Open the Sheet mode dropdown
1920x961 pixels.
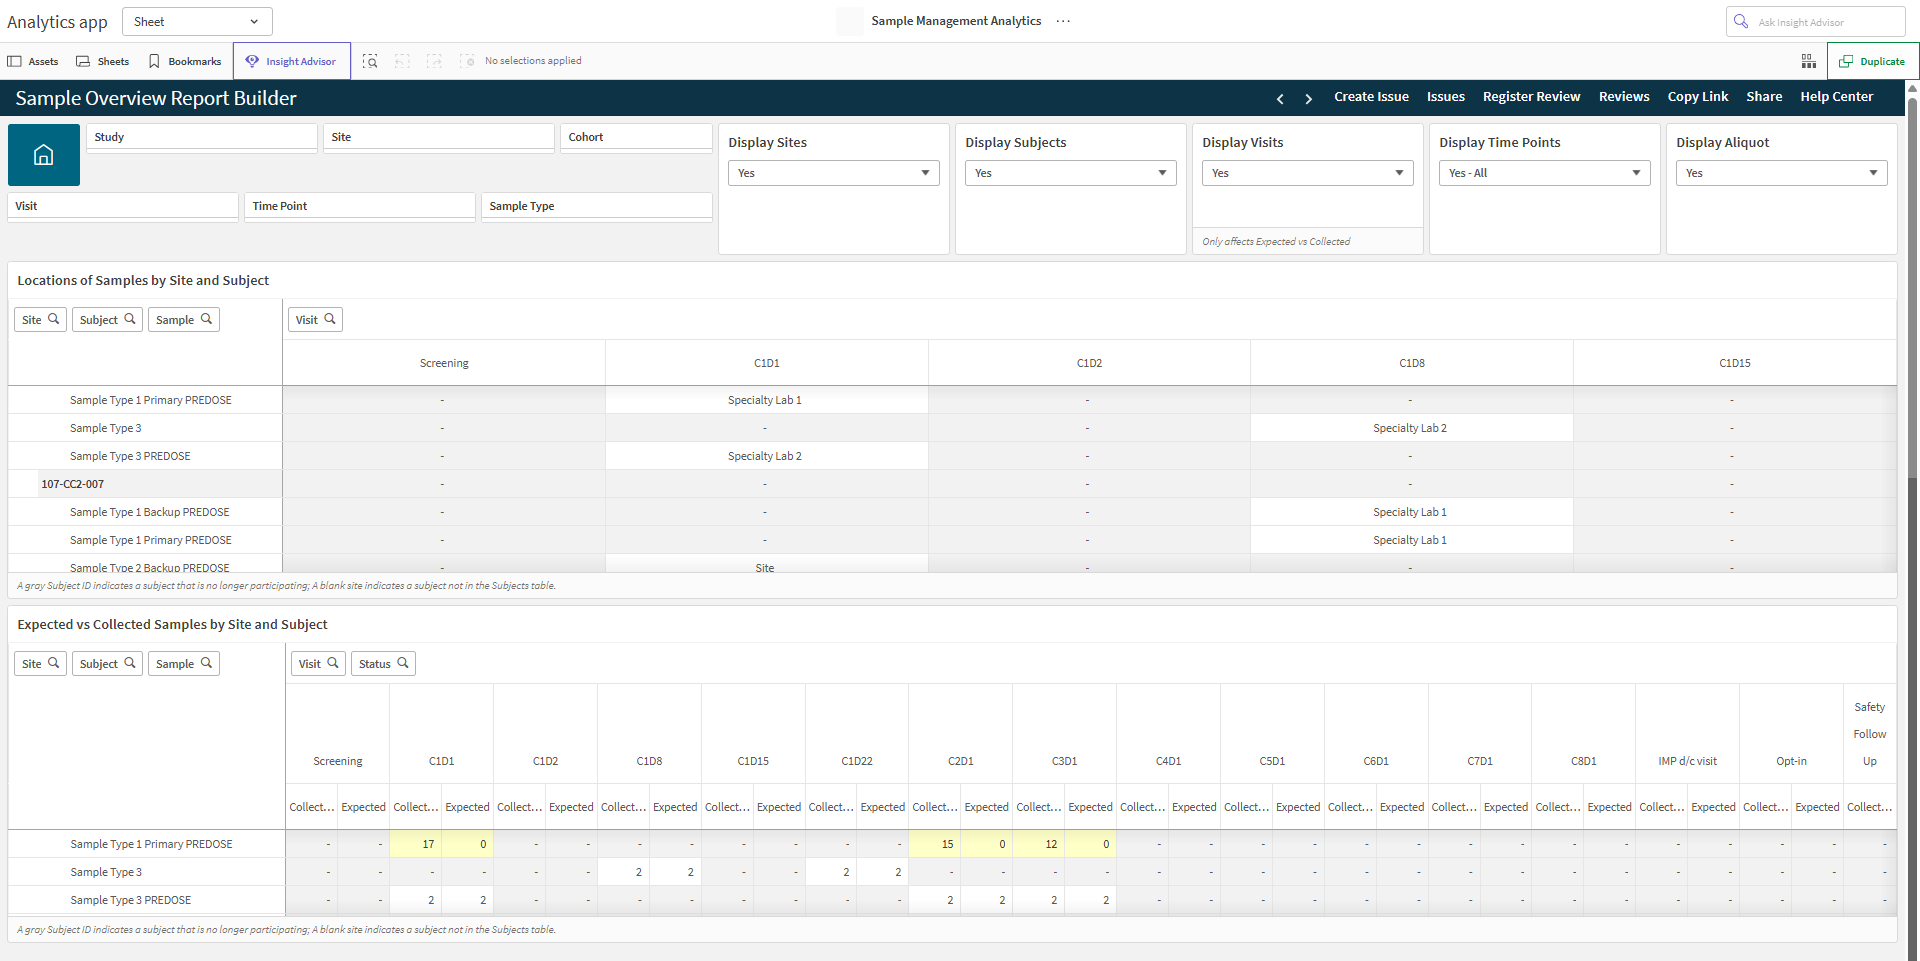(197, 21)
